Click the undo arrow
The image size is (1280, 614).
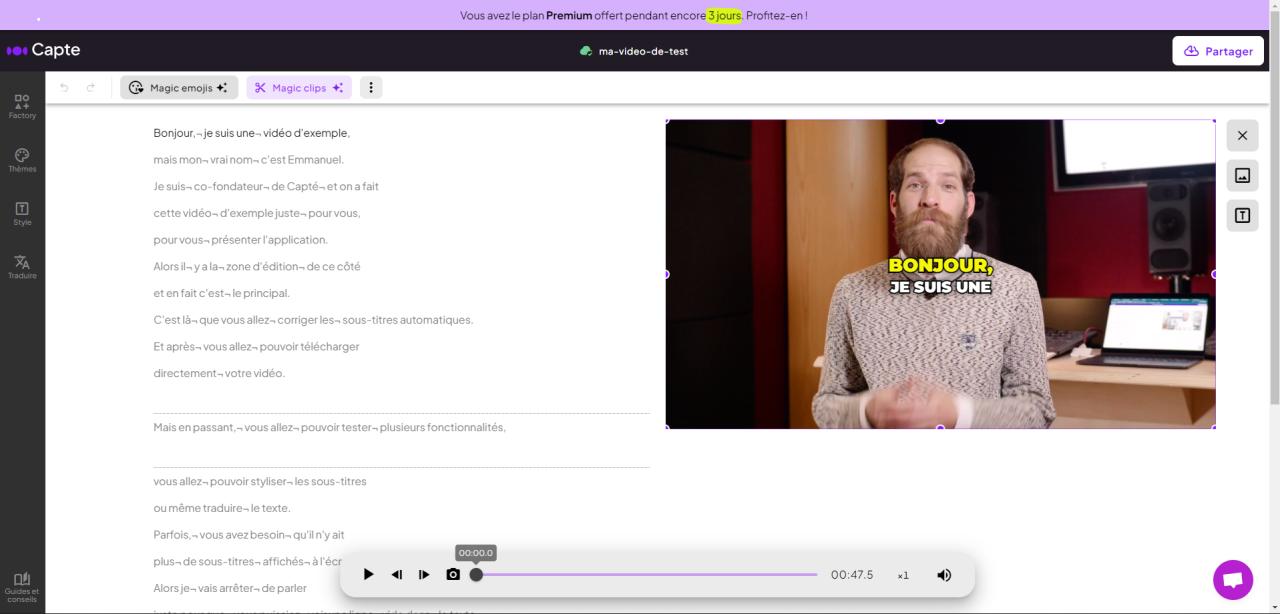[x=64, y=88]
